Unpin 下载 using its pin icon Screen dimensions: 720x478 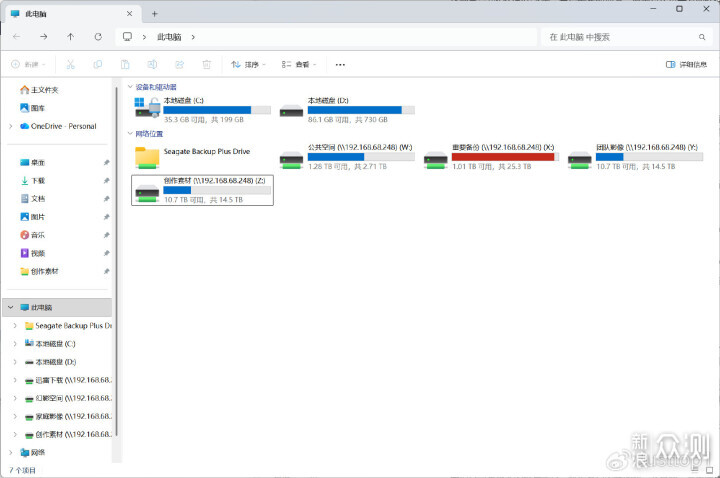(106, 180)
